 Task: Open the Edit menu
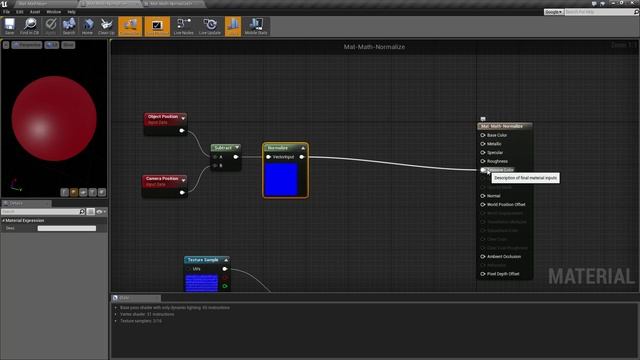point(20,12)
